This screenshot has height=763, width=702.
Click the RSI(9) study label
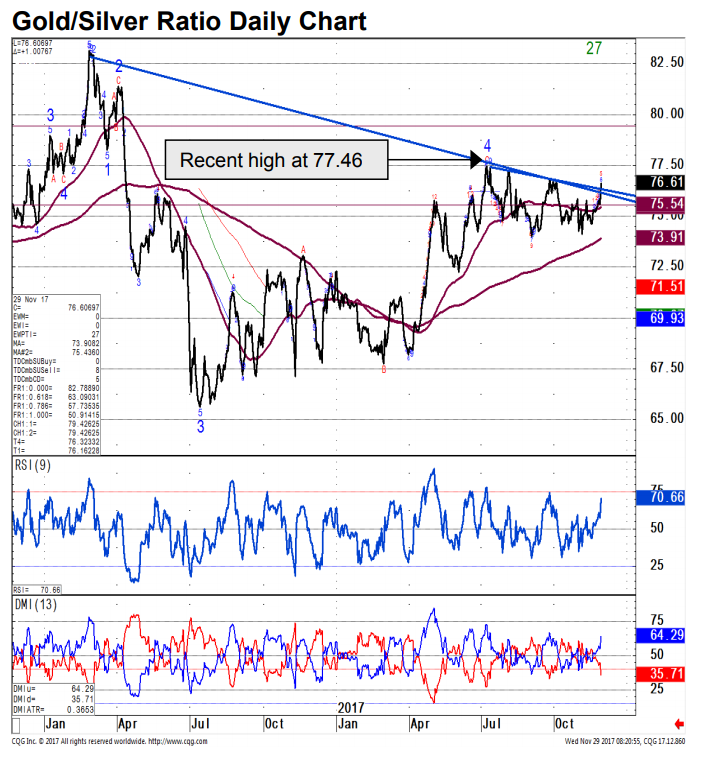pos(33,466)
